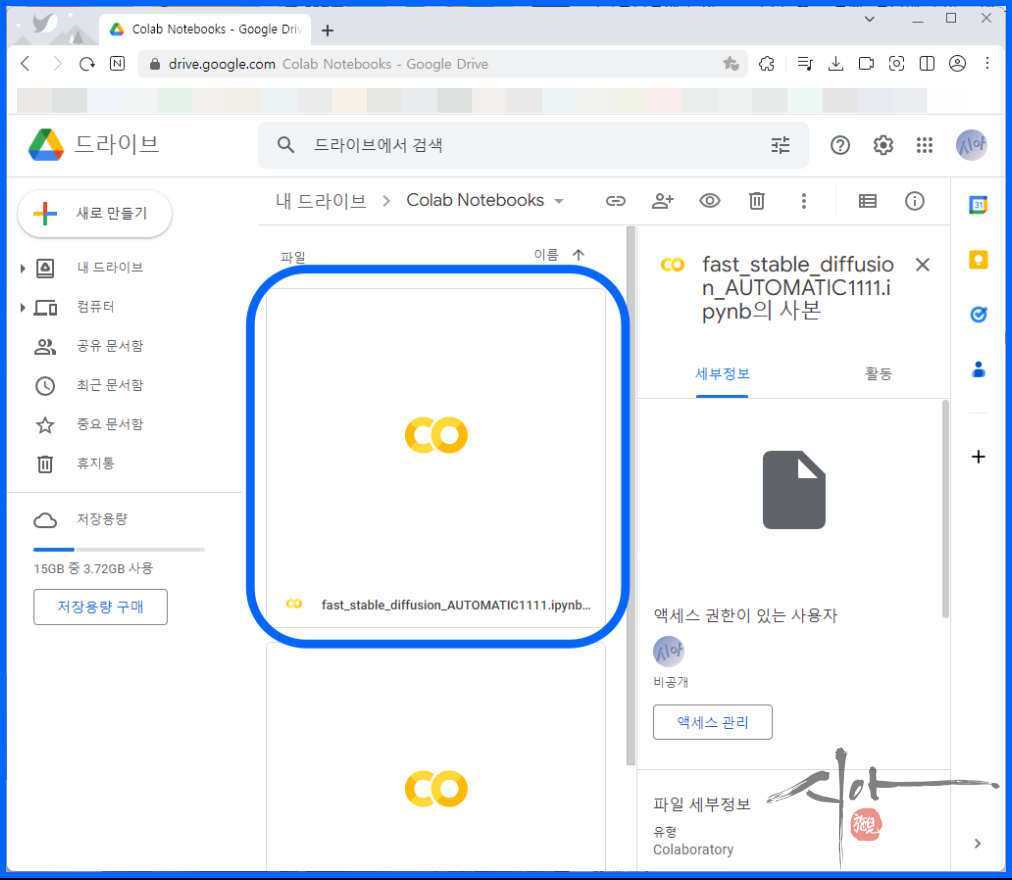Expand 컴퓨터 tree arrow

pos(23,308)
